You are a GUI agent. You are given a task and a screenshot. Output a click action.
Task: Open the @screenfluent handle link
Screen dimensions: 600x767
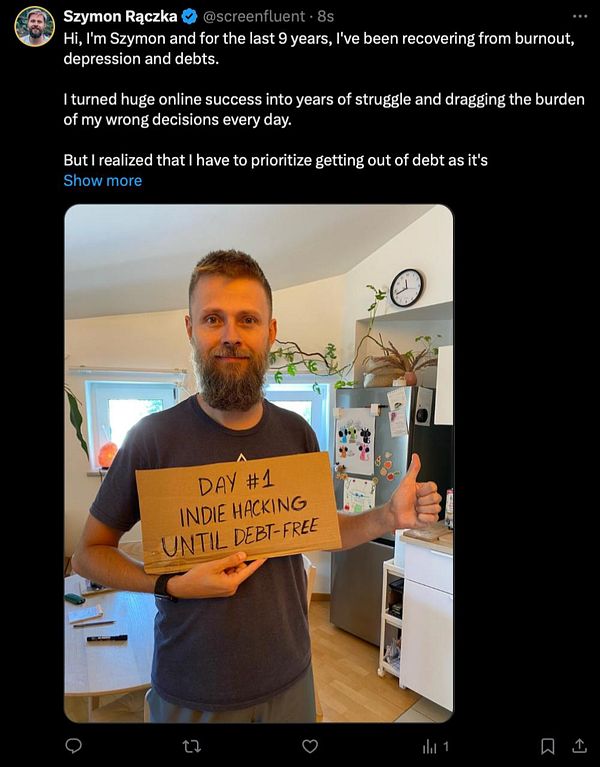(254, 17)
